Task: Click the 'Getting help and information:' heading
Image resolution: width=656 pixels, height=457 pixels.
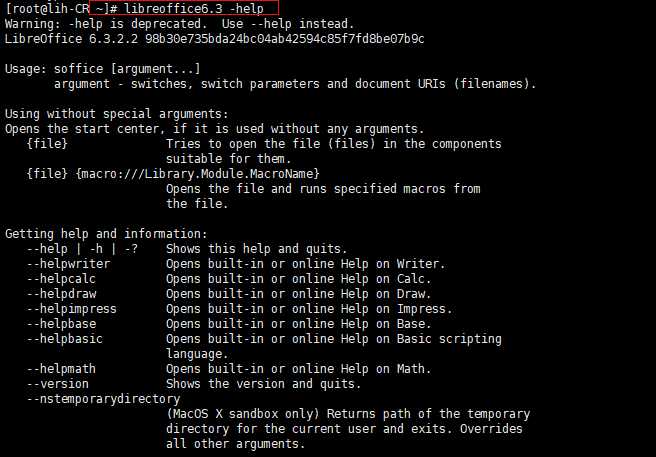Action: (106, 234)
